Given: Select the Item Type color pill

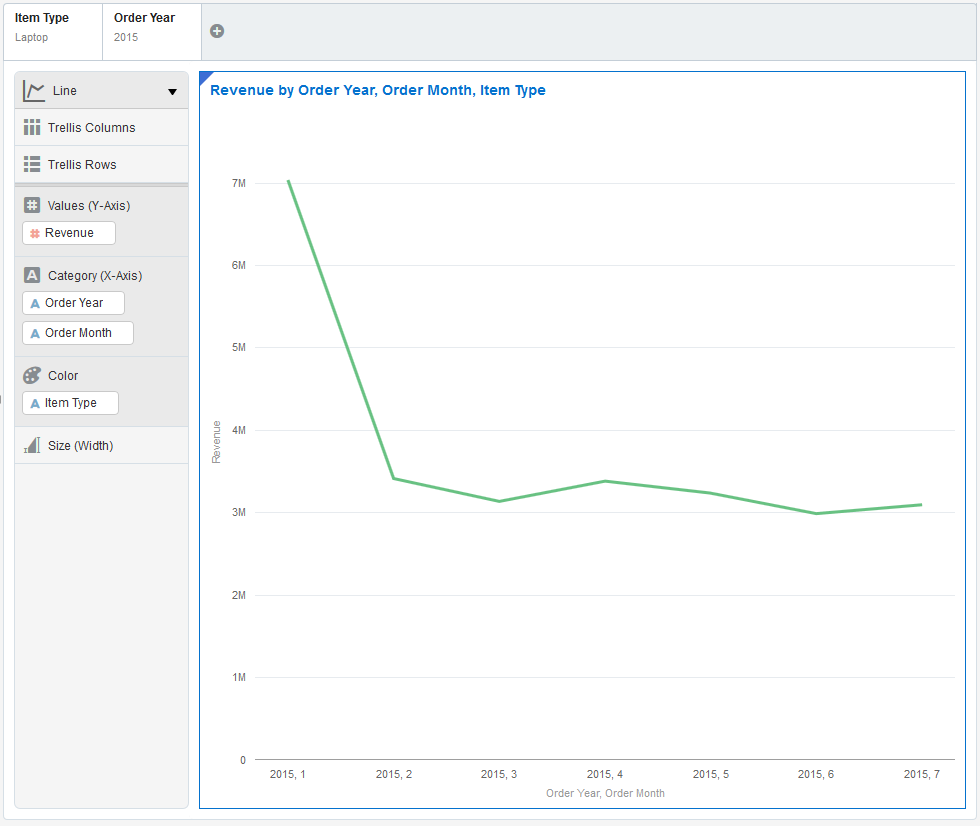Looking at the screenshot, I should 70,403.
